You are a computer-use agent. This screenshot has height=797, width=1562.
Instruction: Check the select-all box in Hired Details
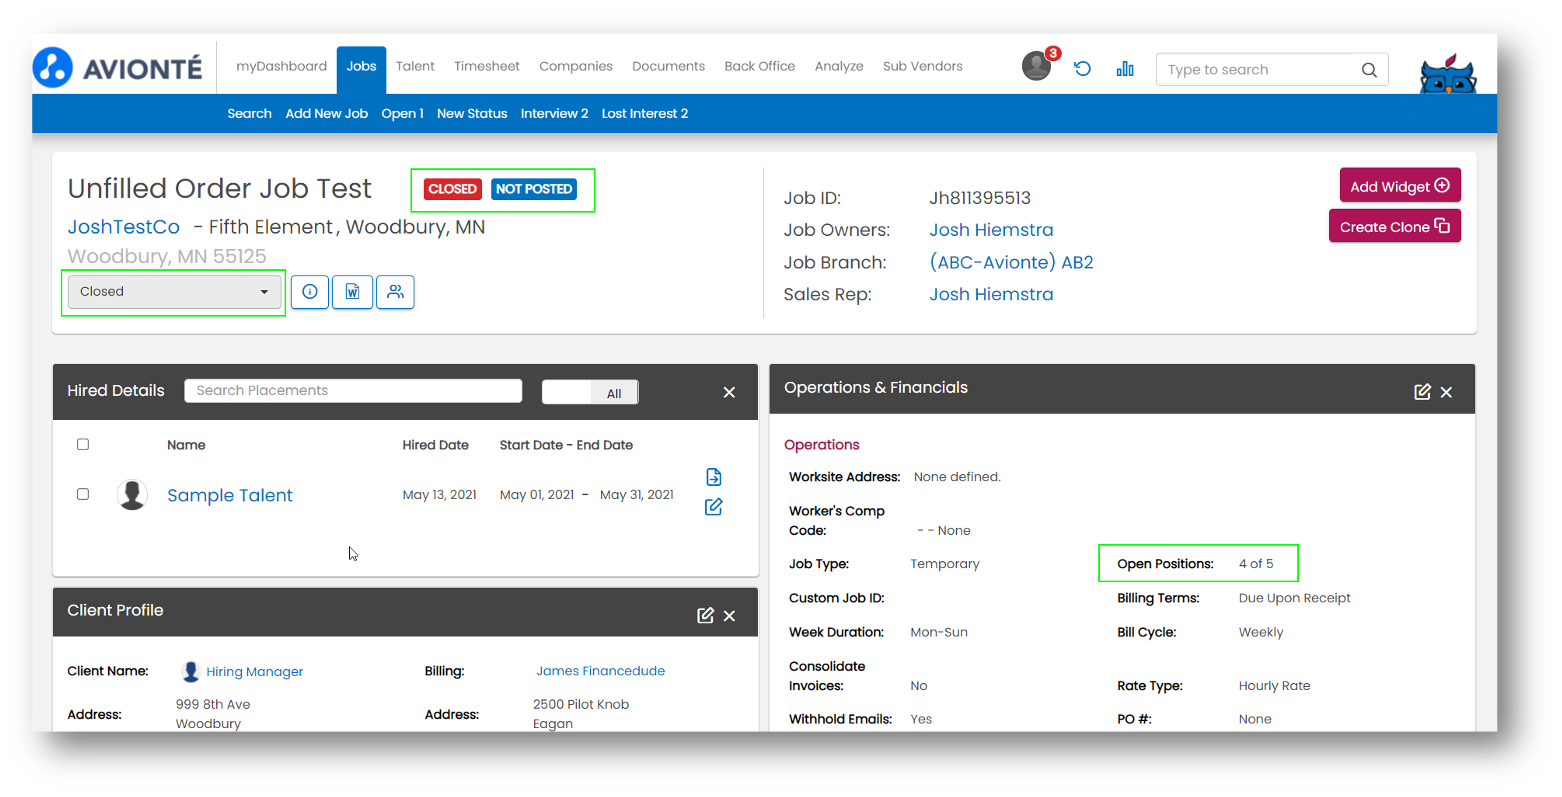coord(83,444)
